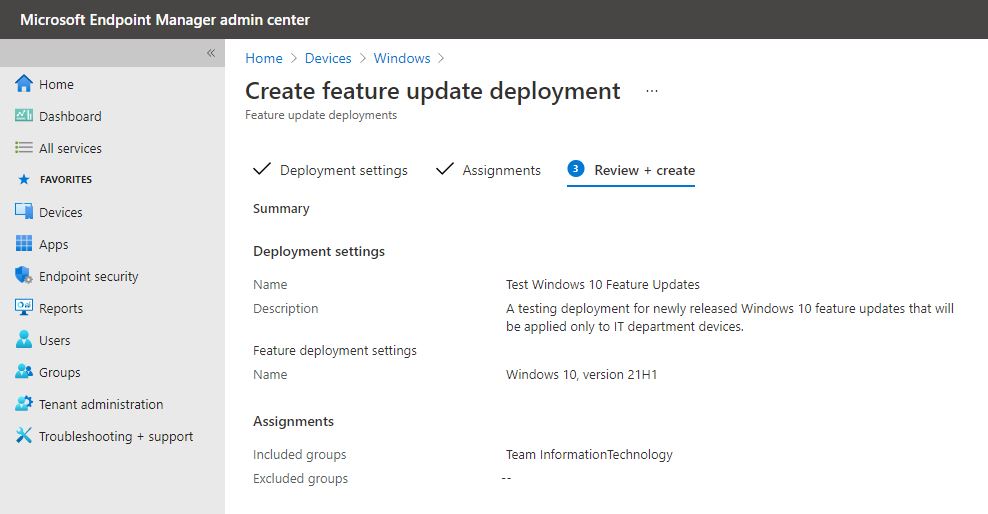Open Endpoint security in sidebar
The width and height of the screenshot is (988, 514).
(88, 277)
